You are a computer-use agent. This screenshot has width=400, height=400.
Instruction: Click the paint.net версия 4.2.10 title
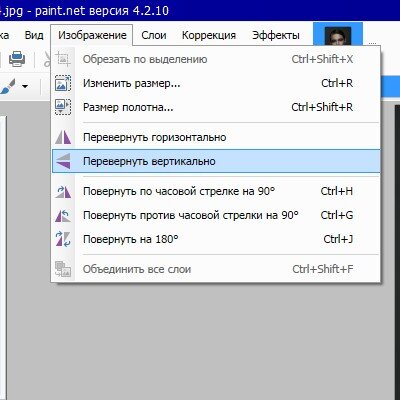pyautogui.click(x=101, y=11)
